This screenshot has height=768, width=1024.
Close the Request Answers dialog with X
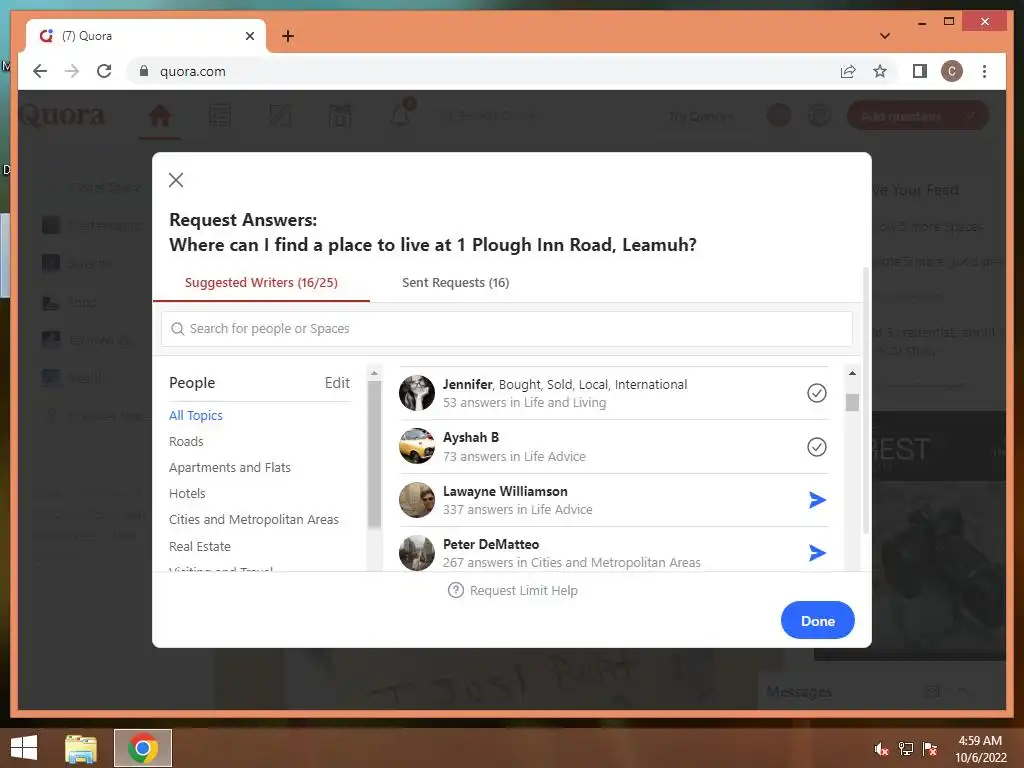click(x=176, y=180)
